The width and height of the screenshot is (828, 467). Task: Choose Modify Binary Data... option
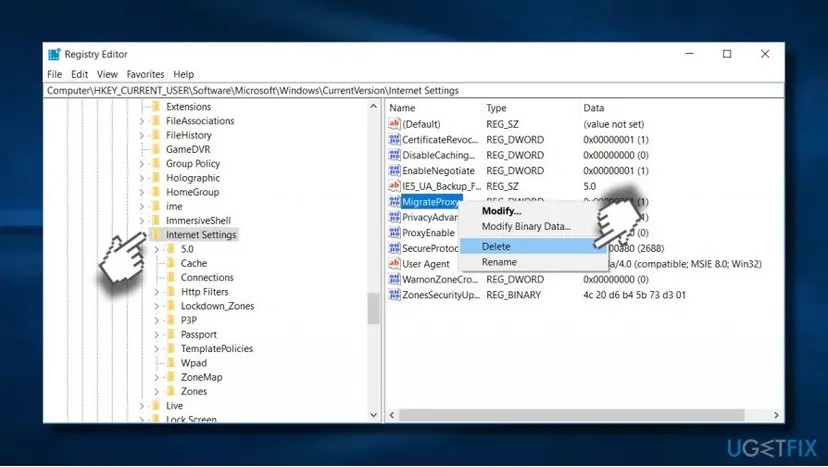[x=532, y=226]
